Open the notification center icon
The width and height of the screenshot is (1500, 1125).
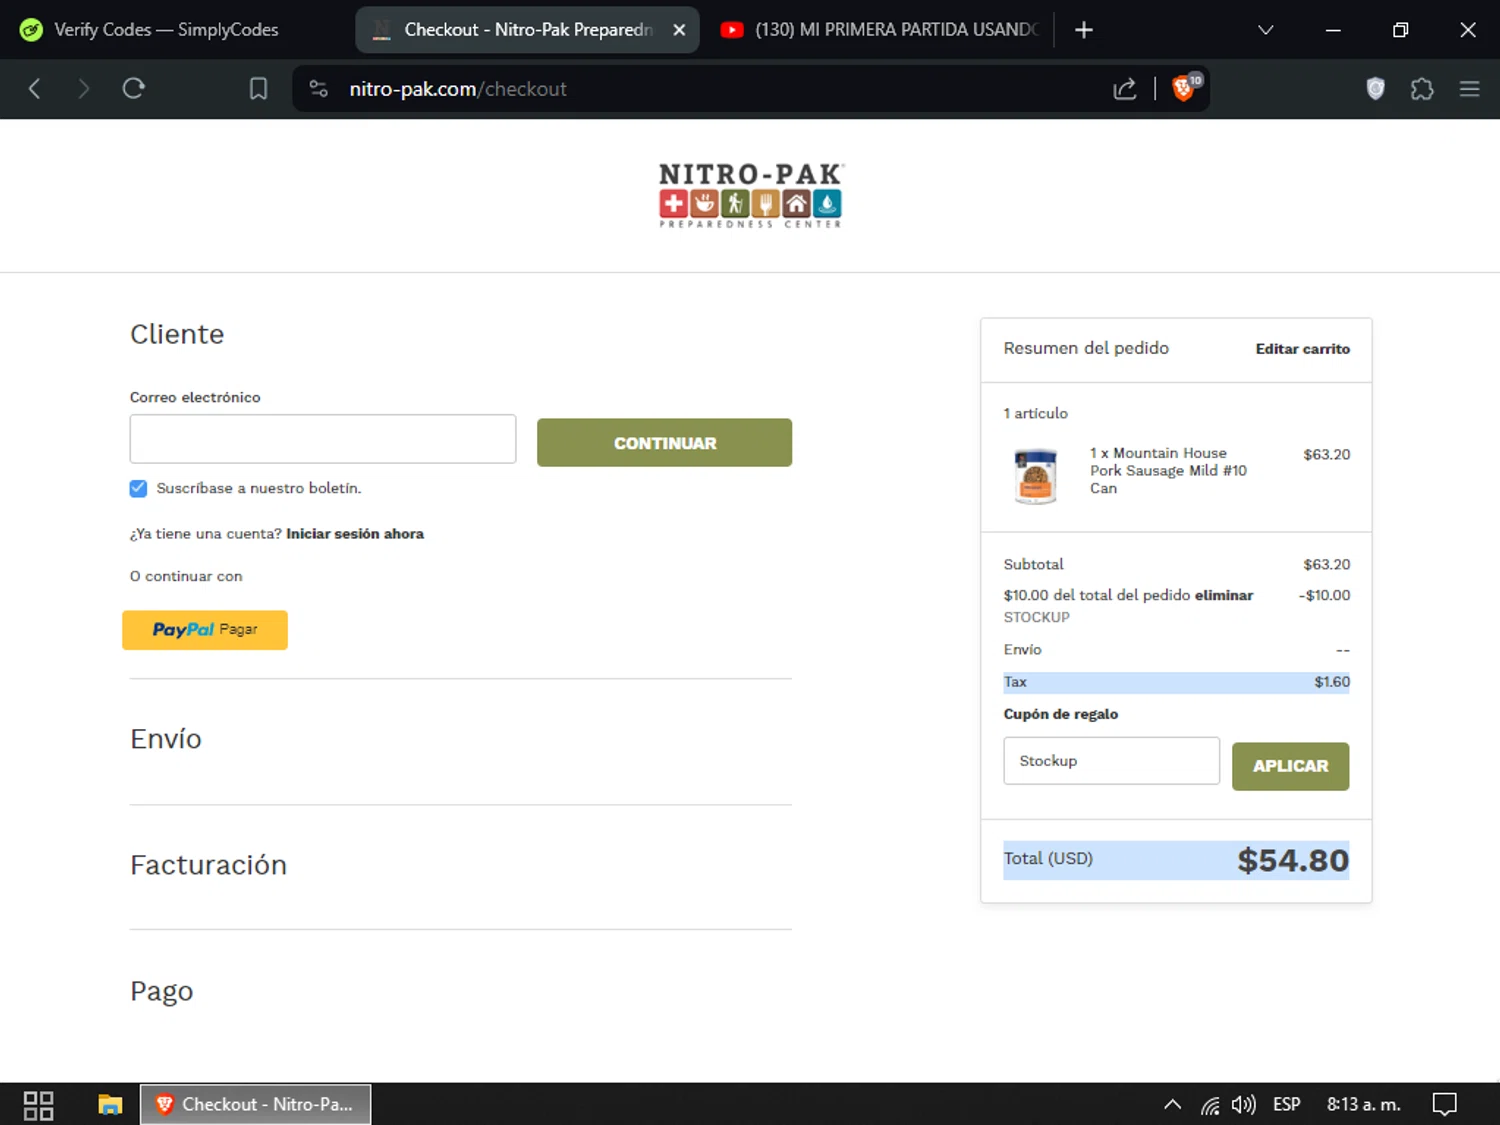(x=1444, y=1105)
